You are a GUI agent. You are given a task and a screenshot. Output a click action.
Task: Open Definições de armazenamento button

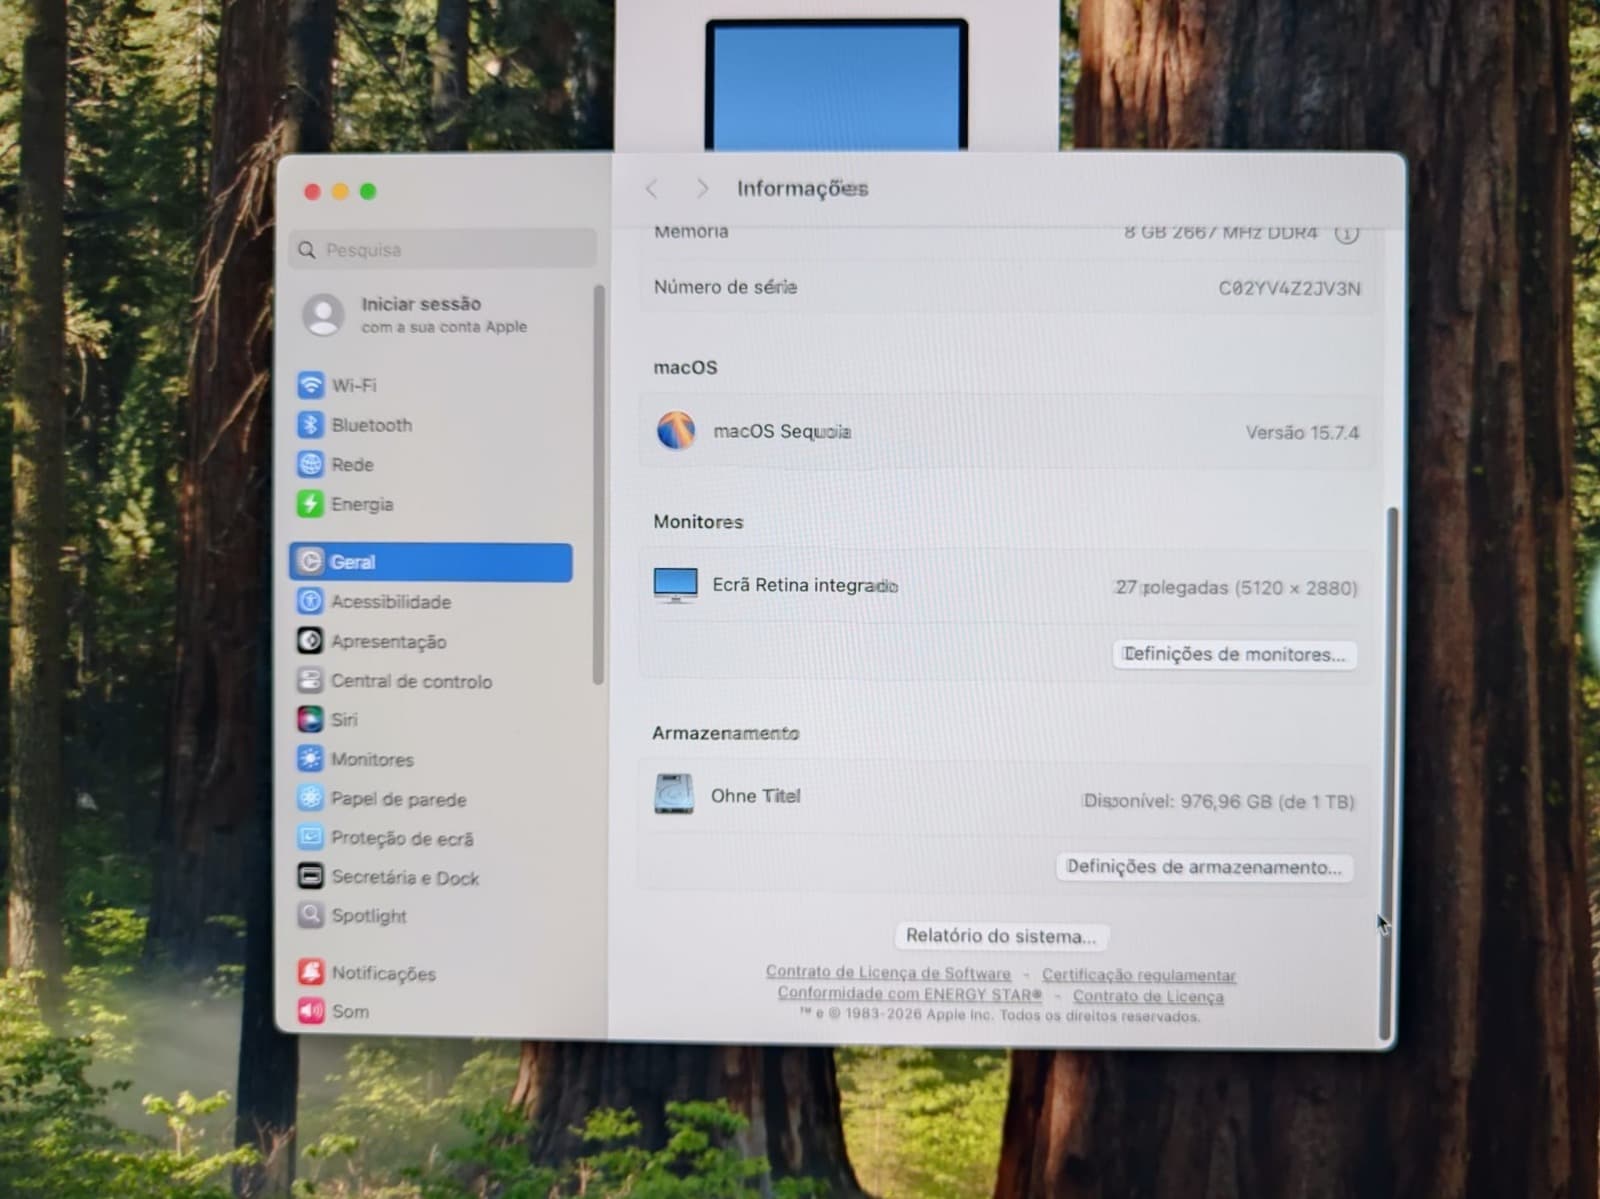point(1204,867)
